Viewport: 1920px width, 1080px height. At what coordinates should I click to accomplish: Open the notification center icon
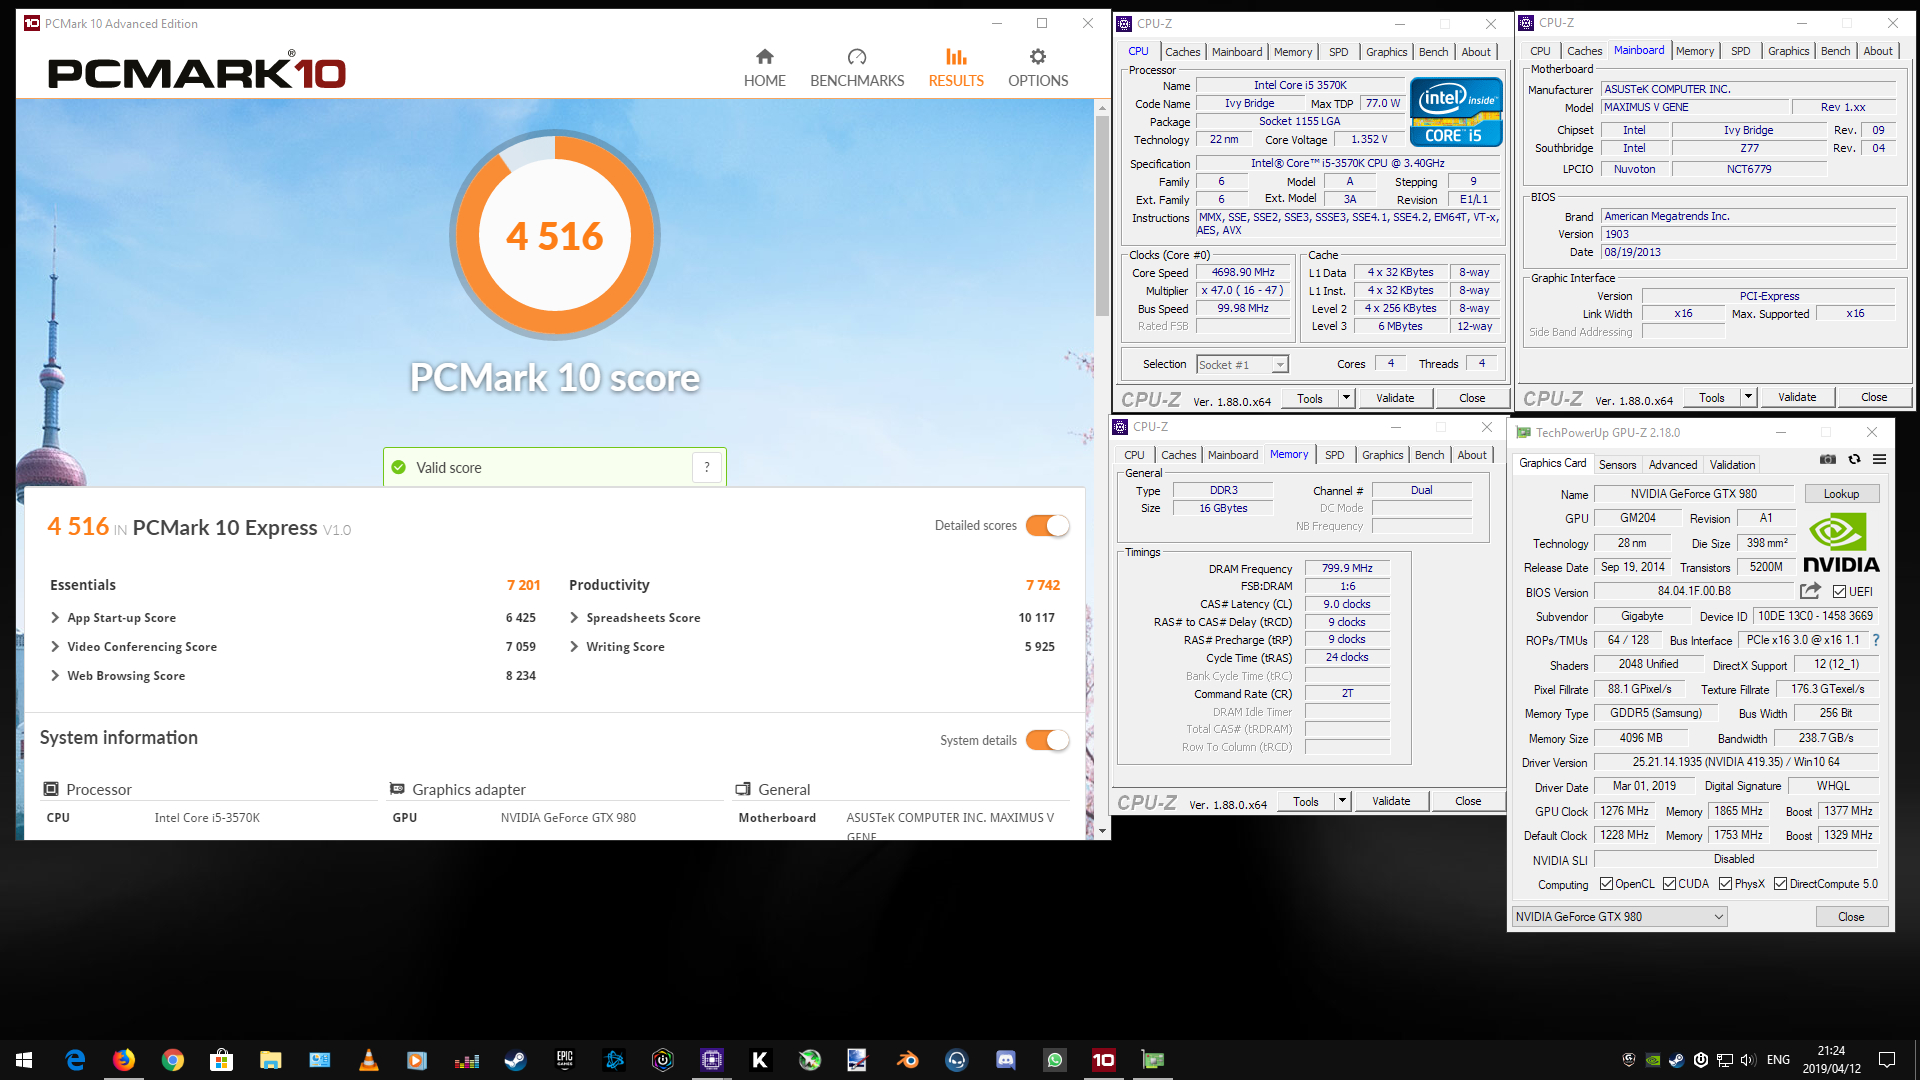(x=1887, y=1060)
